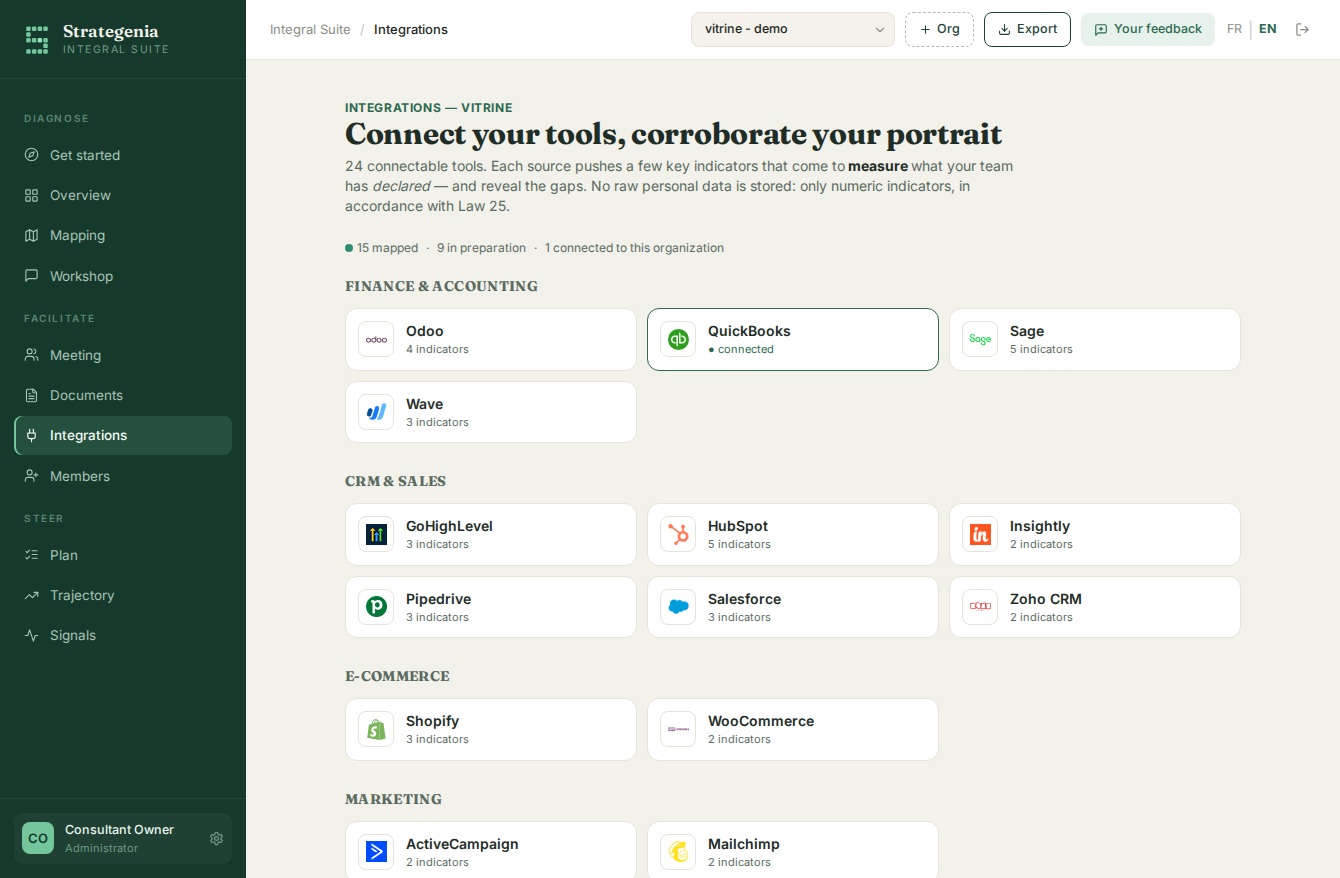1340x878 pixels.
Task: Click the Insightly card title
Action: [1040, 526]
